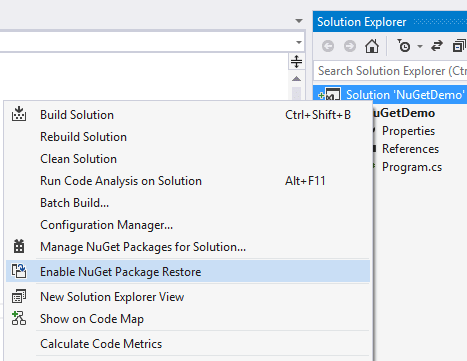The height and width of the screenshot is (361, 467).
Task: Select Enable NuGet Package Restore
Action: pos(188,272)
